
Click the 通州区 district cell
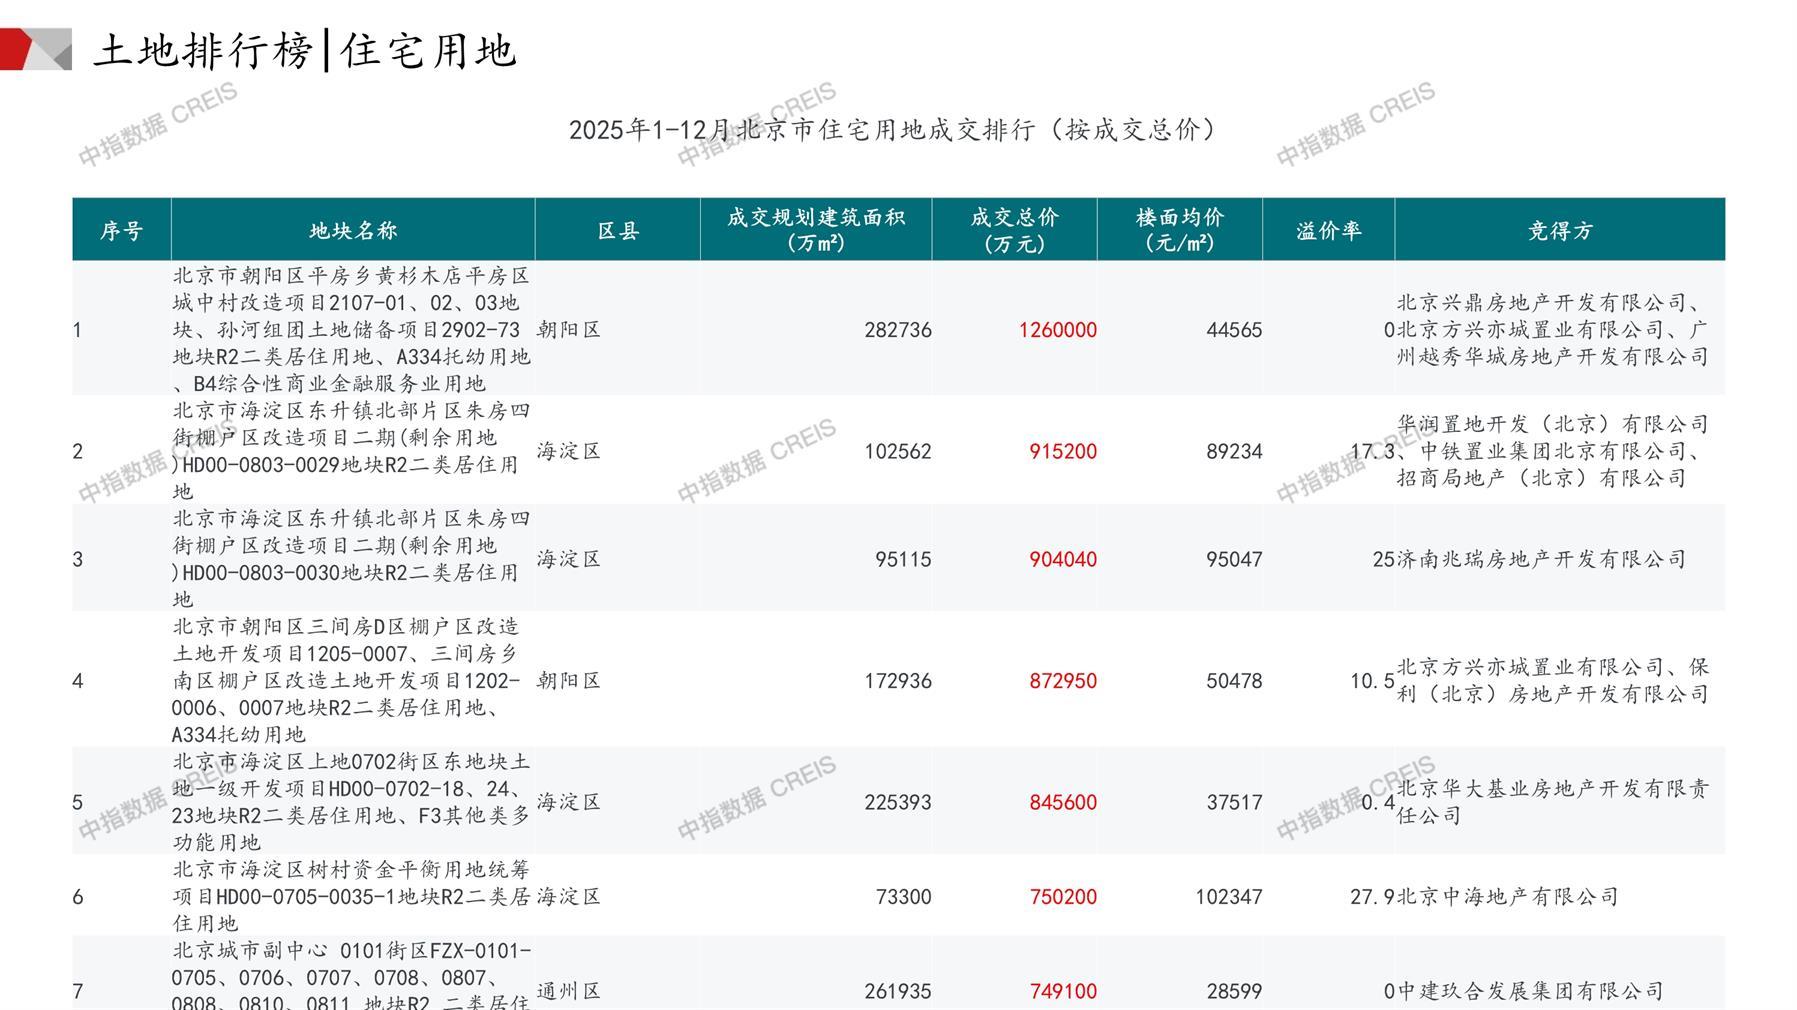pos(568,992)
